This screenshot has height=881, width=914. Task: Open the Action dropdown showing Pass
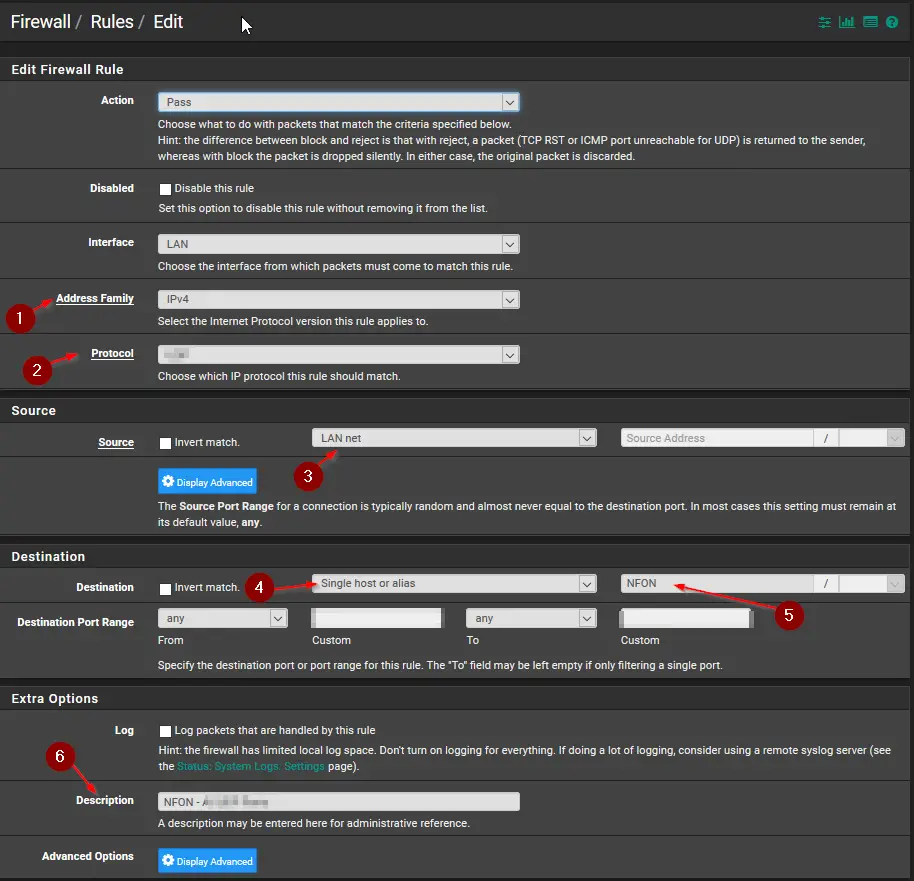pyautogui.click(x=338, y=102)
